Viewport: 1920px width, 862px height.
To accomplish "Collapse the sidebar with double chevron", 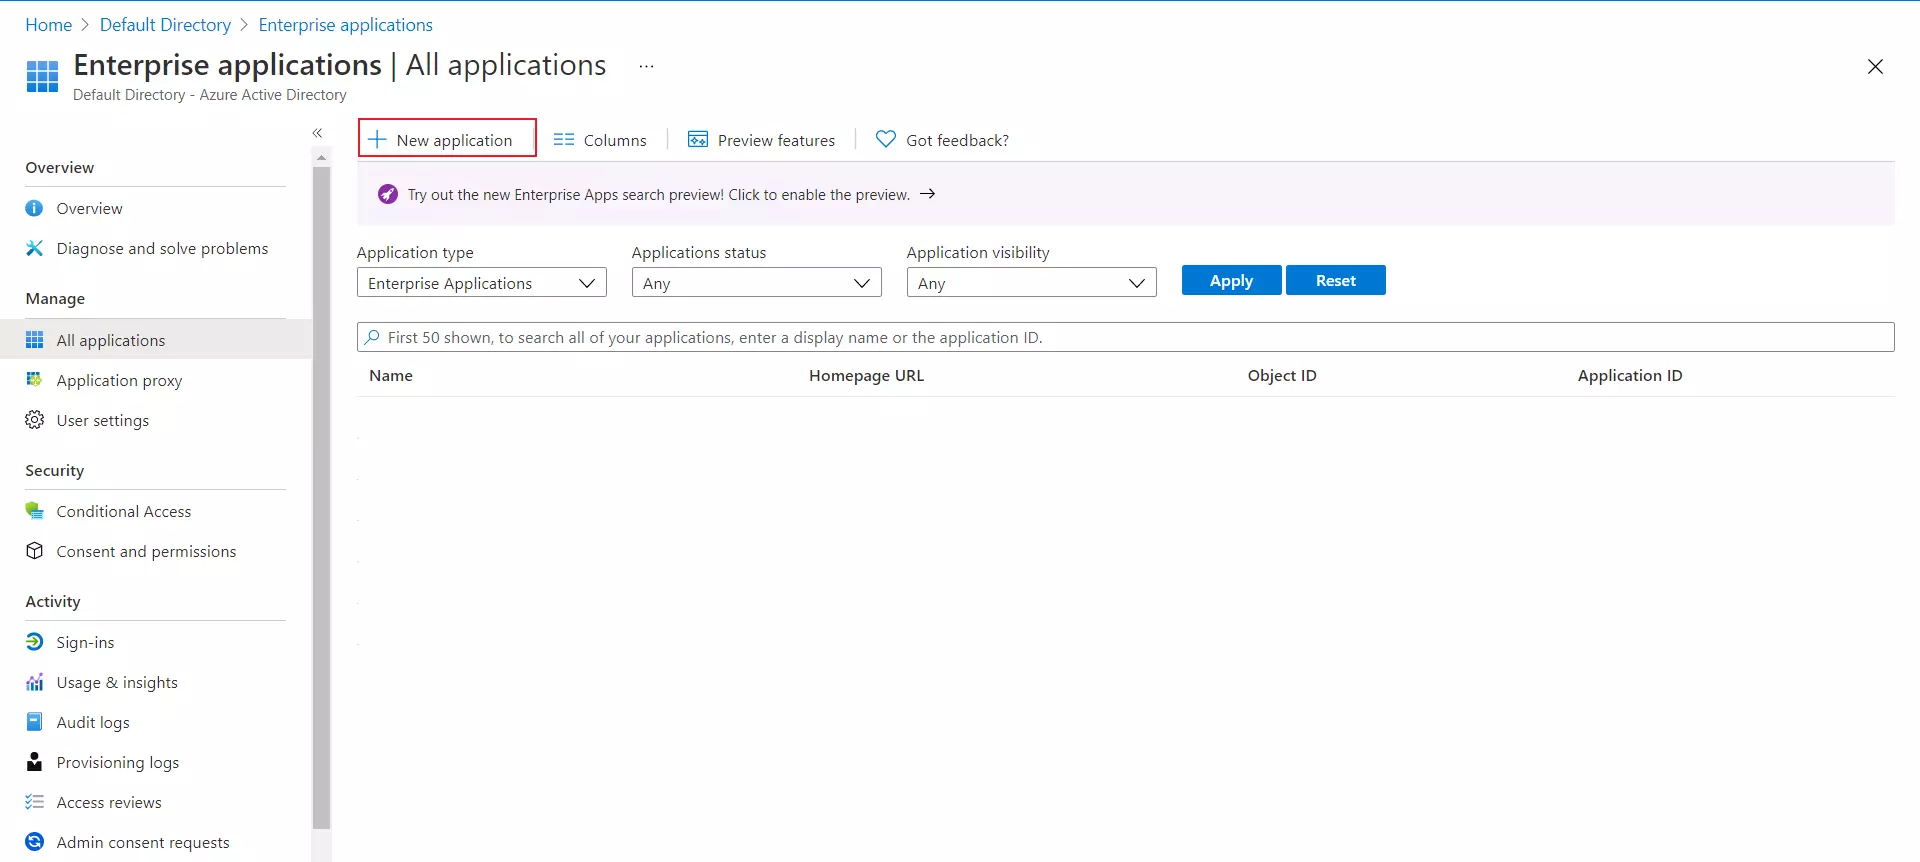I will [317, 133].
